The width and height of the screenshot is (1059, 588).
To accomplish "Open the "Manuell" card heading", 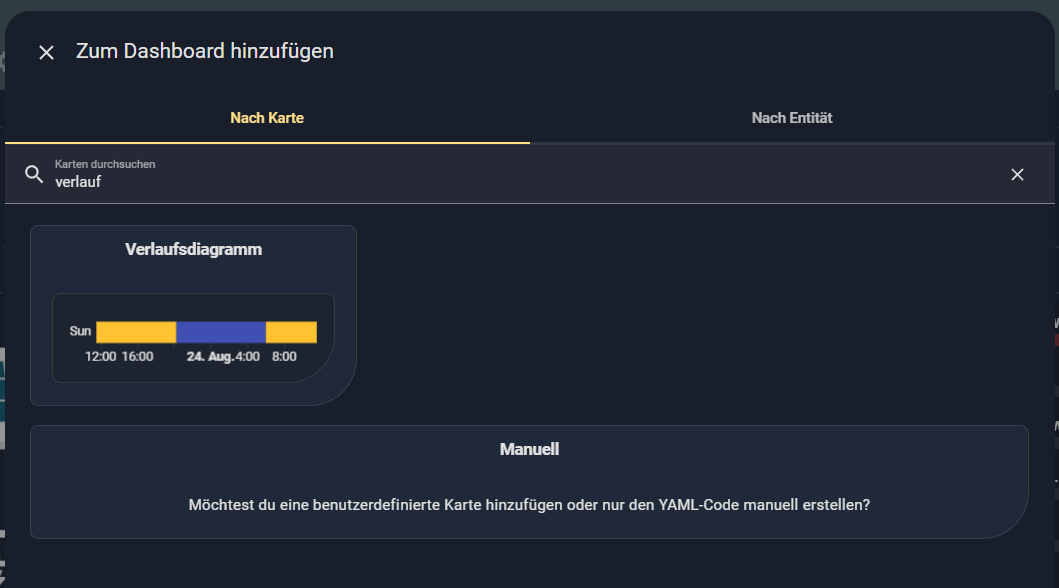I will click(529, 450).
